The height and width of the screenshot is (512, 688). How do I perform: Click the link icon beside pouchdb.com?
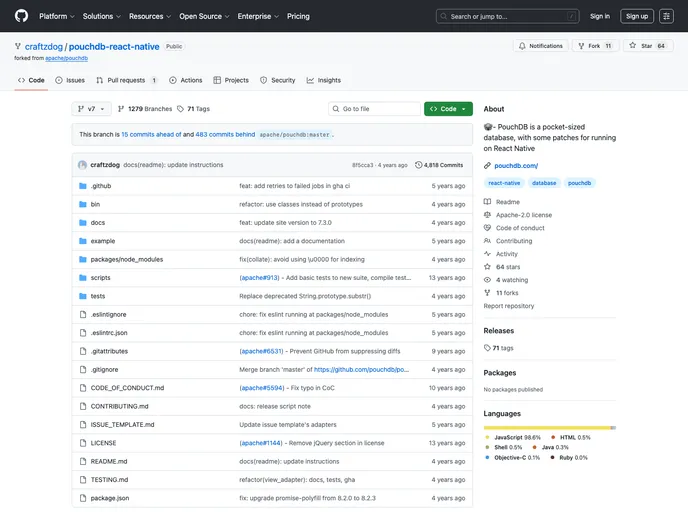487,166
